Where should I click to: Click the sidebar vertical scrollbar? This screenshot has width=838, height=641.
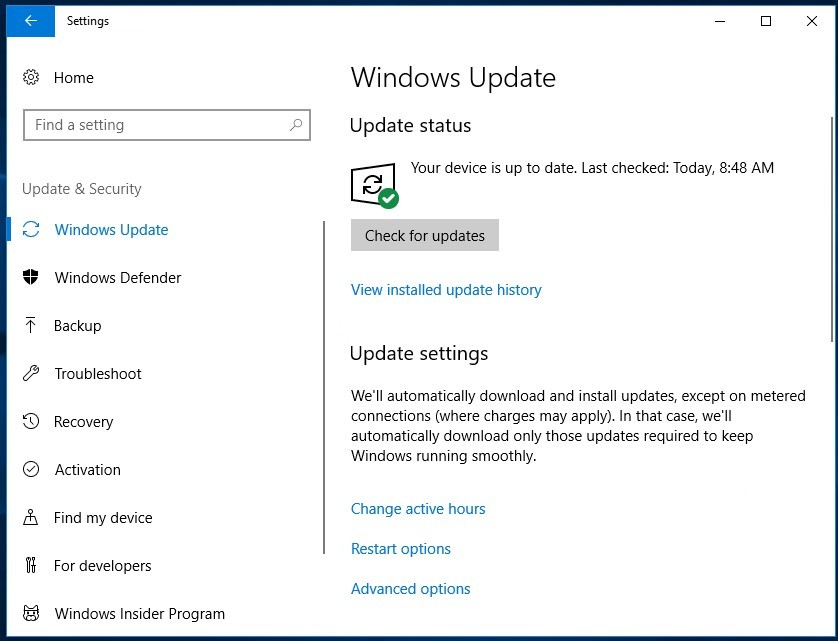(324, 388)
